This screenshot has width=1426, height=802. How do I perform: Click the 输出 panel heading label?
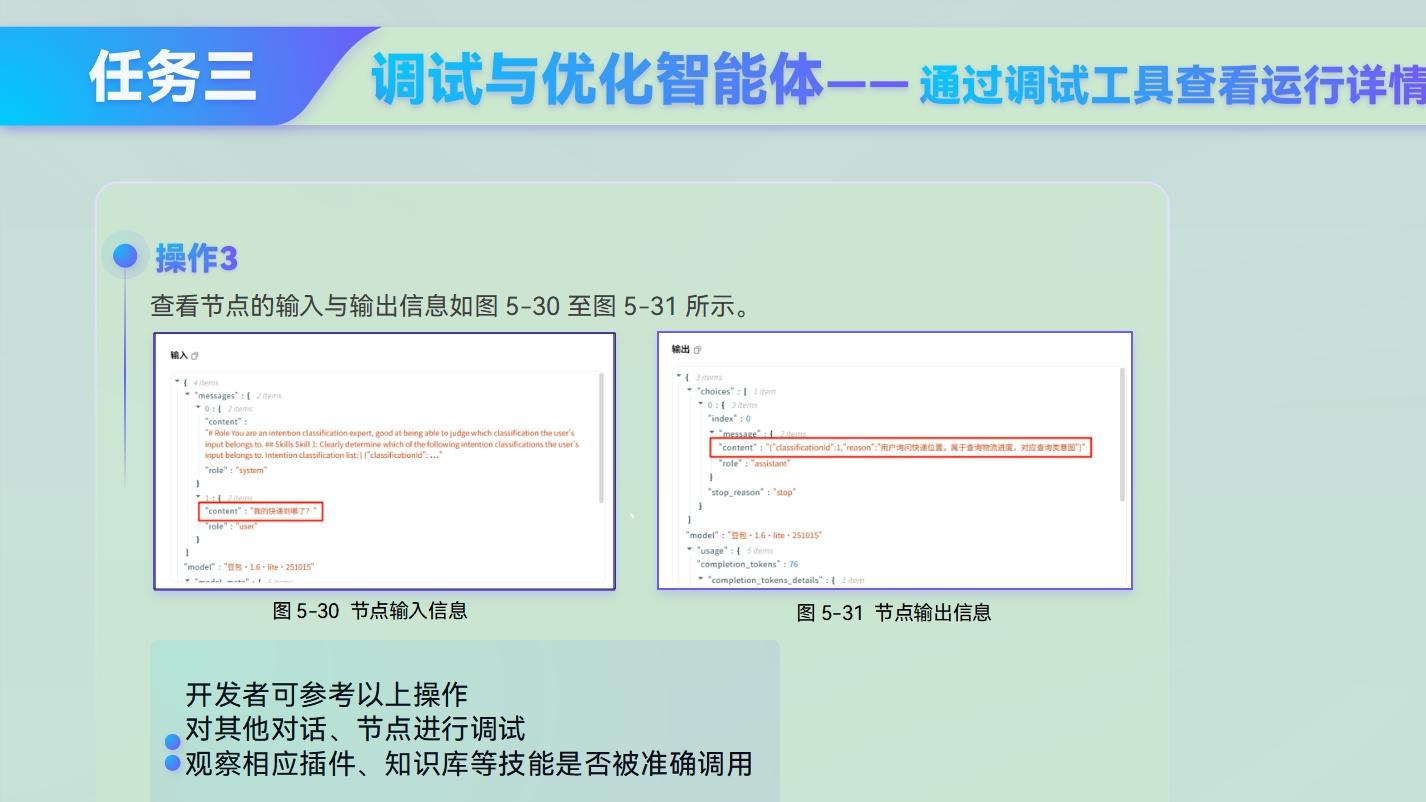[x=681, y=349]
